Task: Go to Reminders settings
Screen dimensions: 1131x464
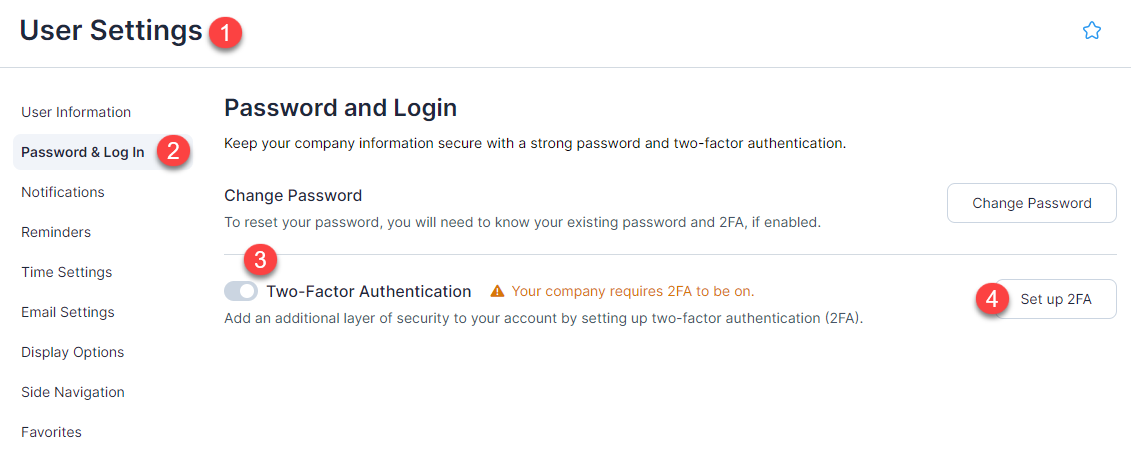Action: [56, 232]
